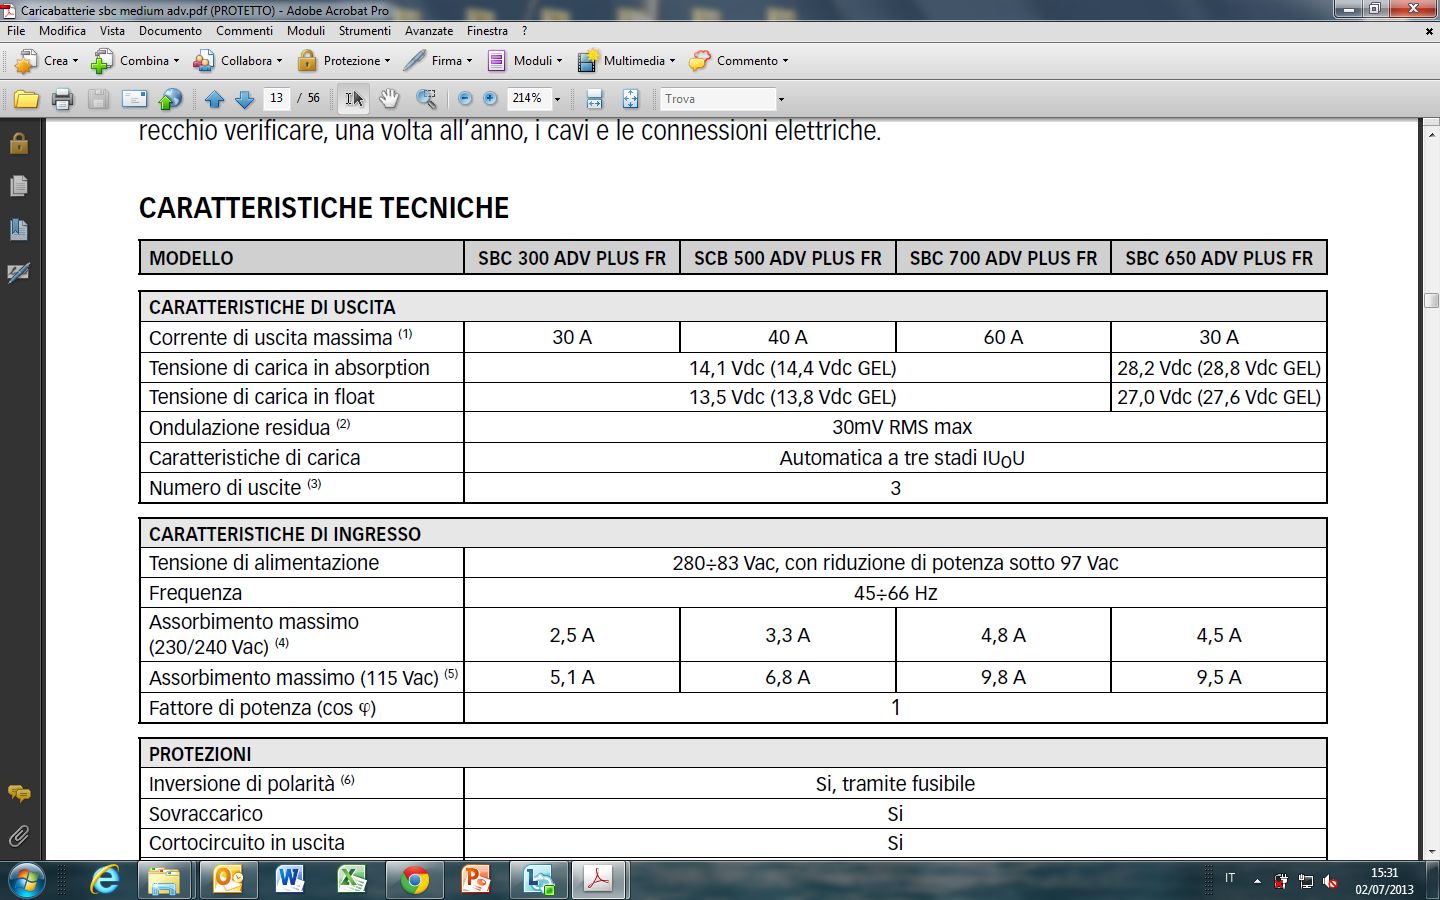Click the Trova search field
Screen dimensions: 1440x900
[x=717, y=99]
